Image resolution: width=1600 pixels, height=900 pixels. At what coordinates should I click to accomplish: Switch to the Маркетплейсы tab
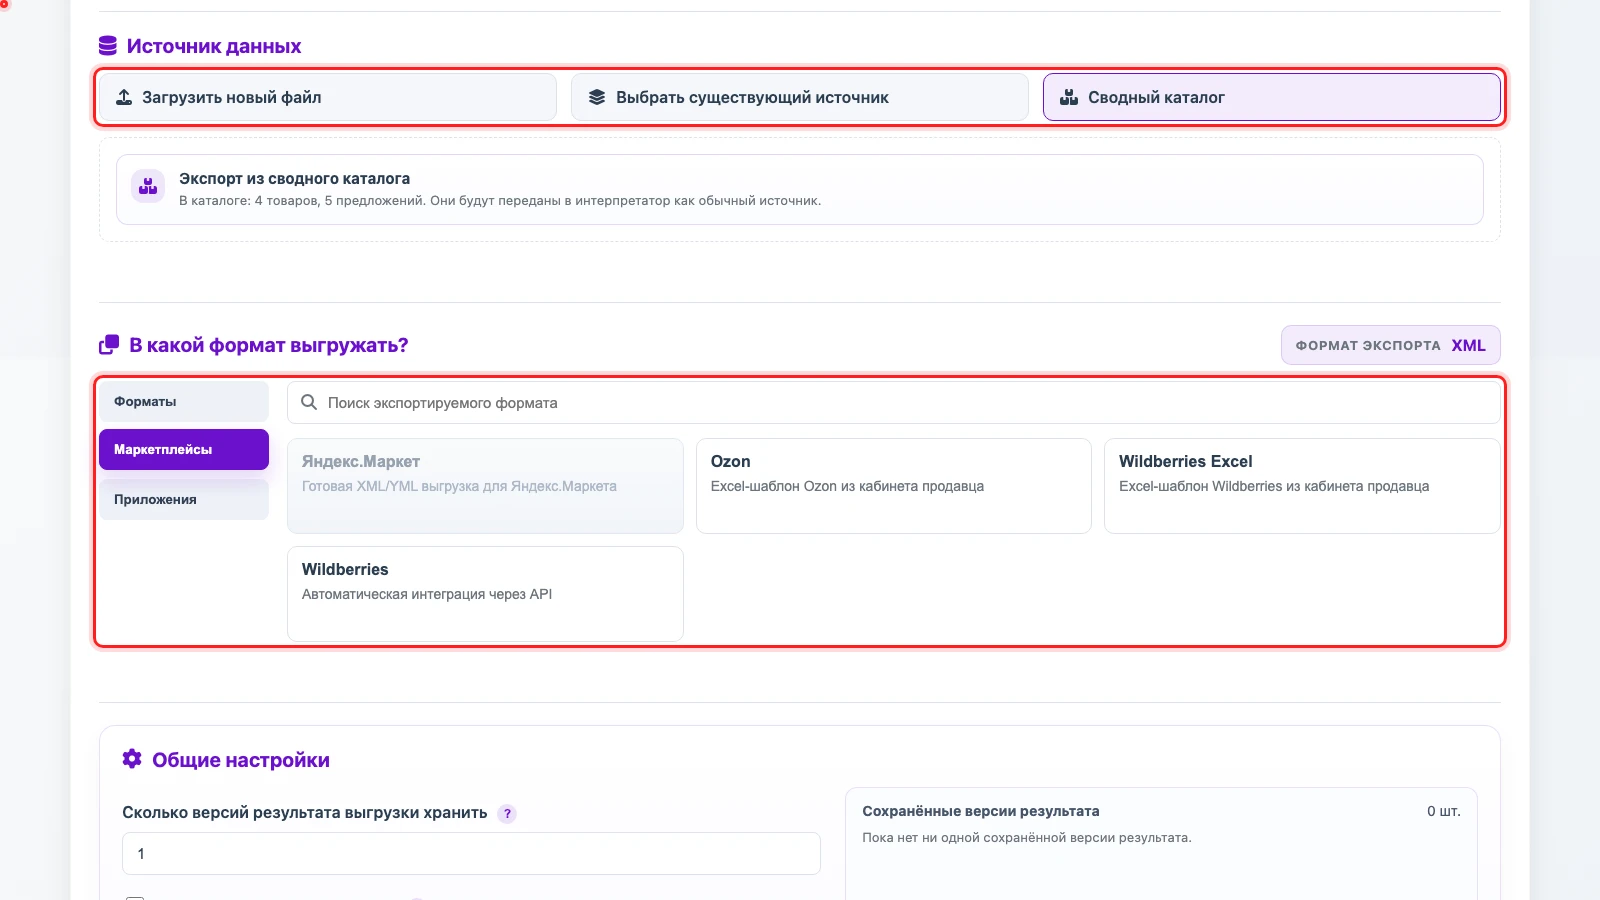click(x=184, y=449)
